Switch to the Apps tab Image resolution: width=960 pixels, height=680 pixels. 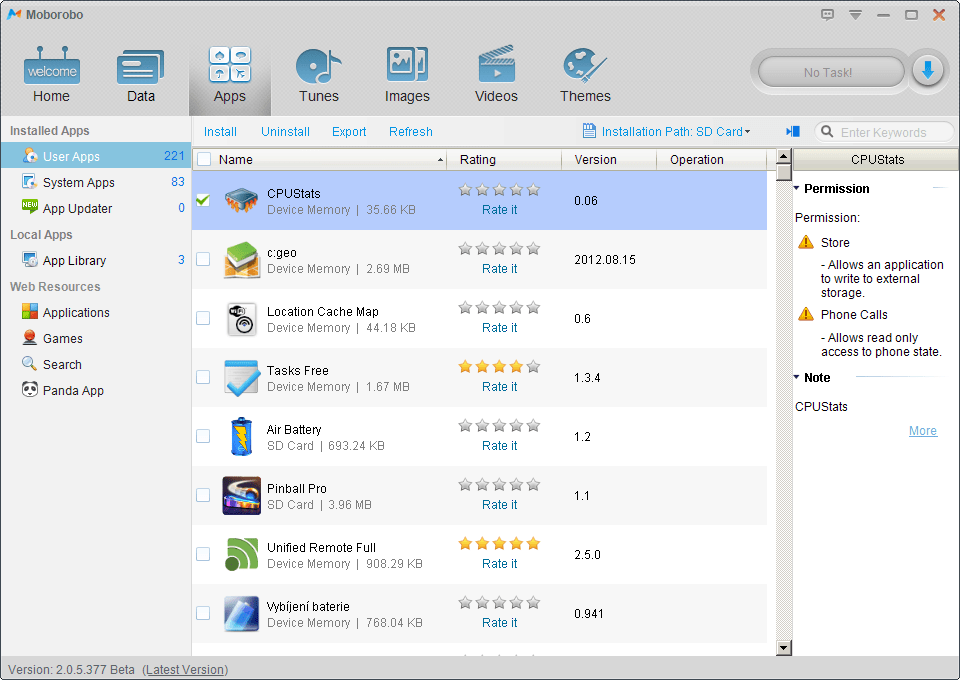230,75
